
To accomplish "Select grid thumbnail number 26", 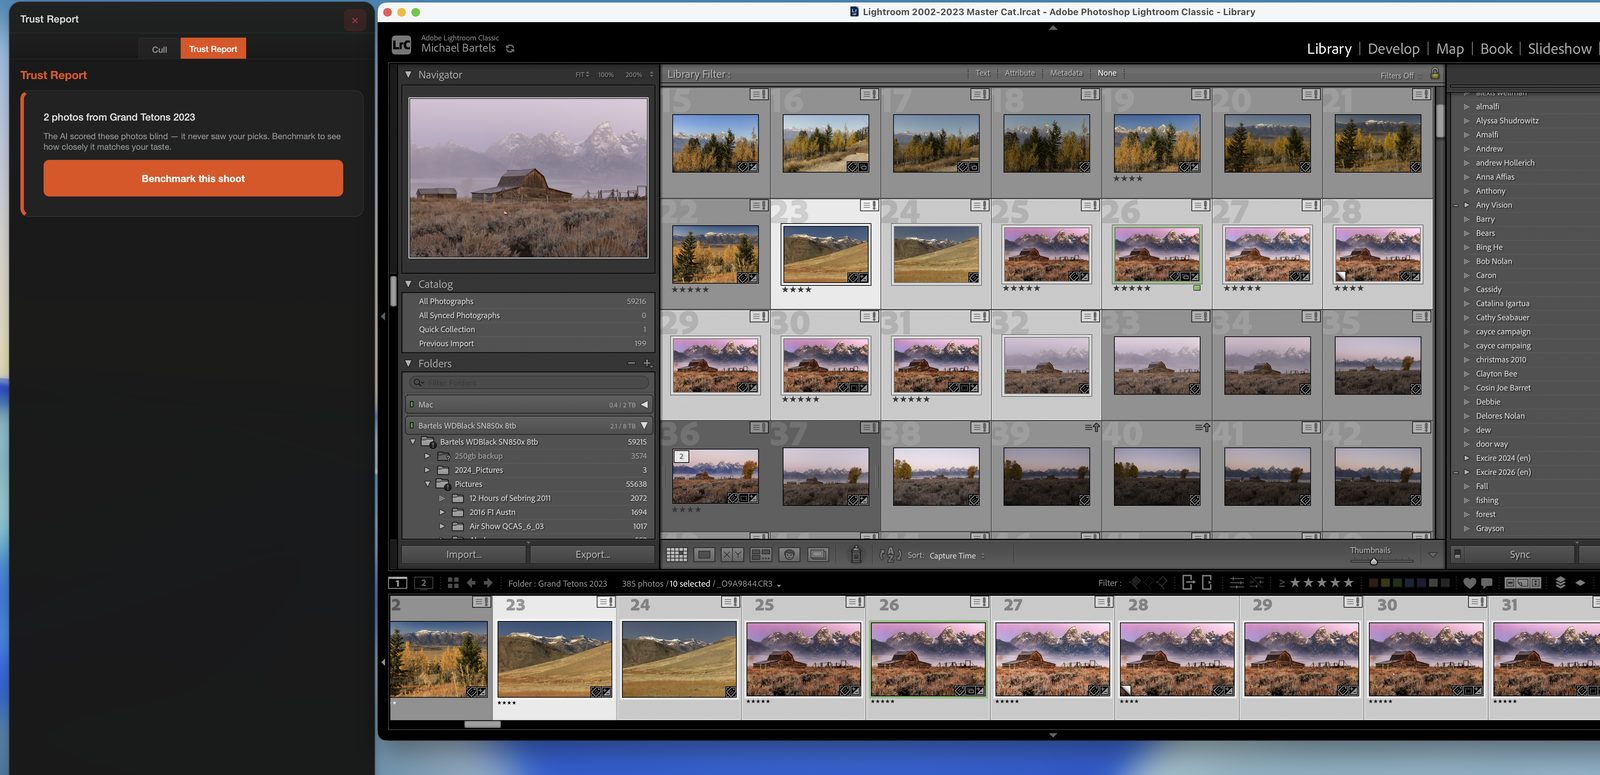I will click(x=1157, y=254).
